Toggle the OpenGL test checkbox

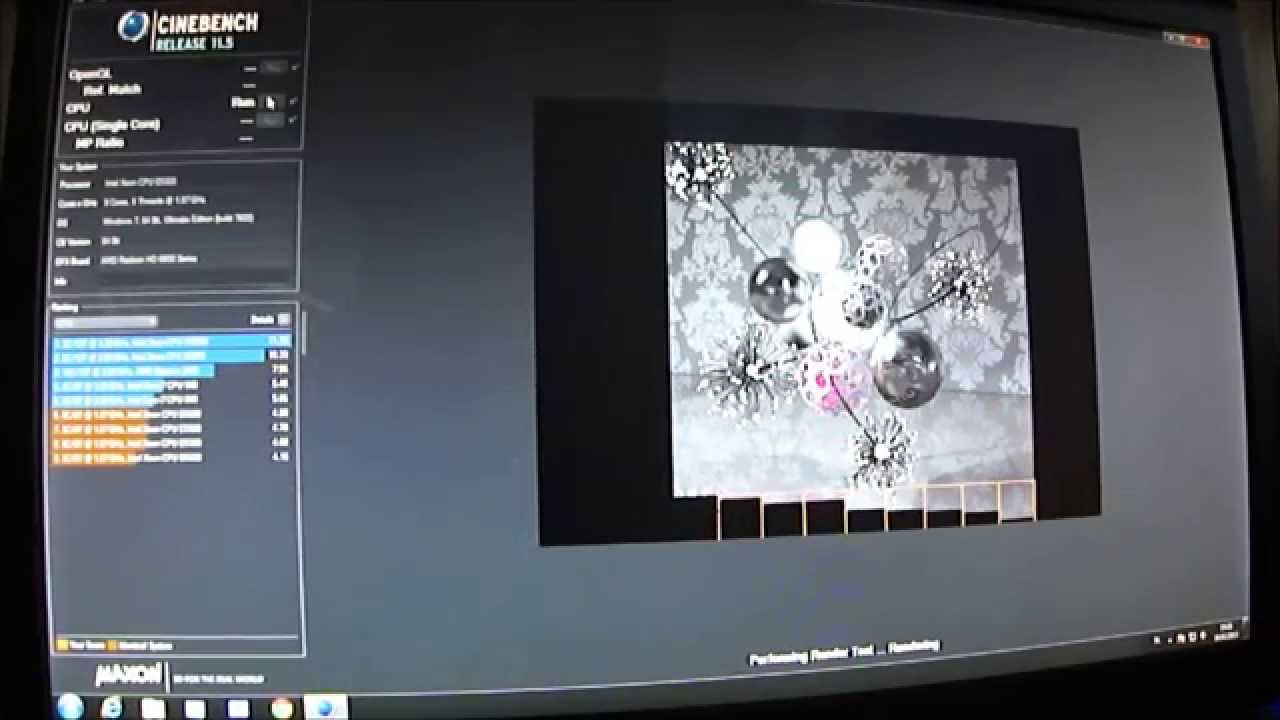point(294,68)
